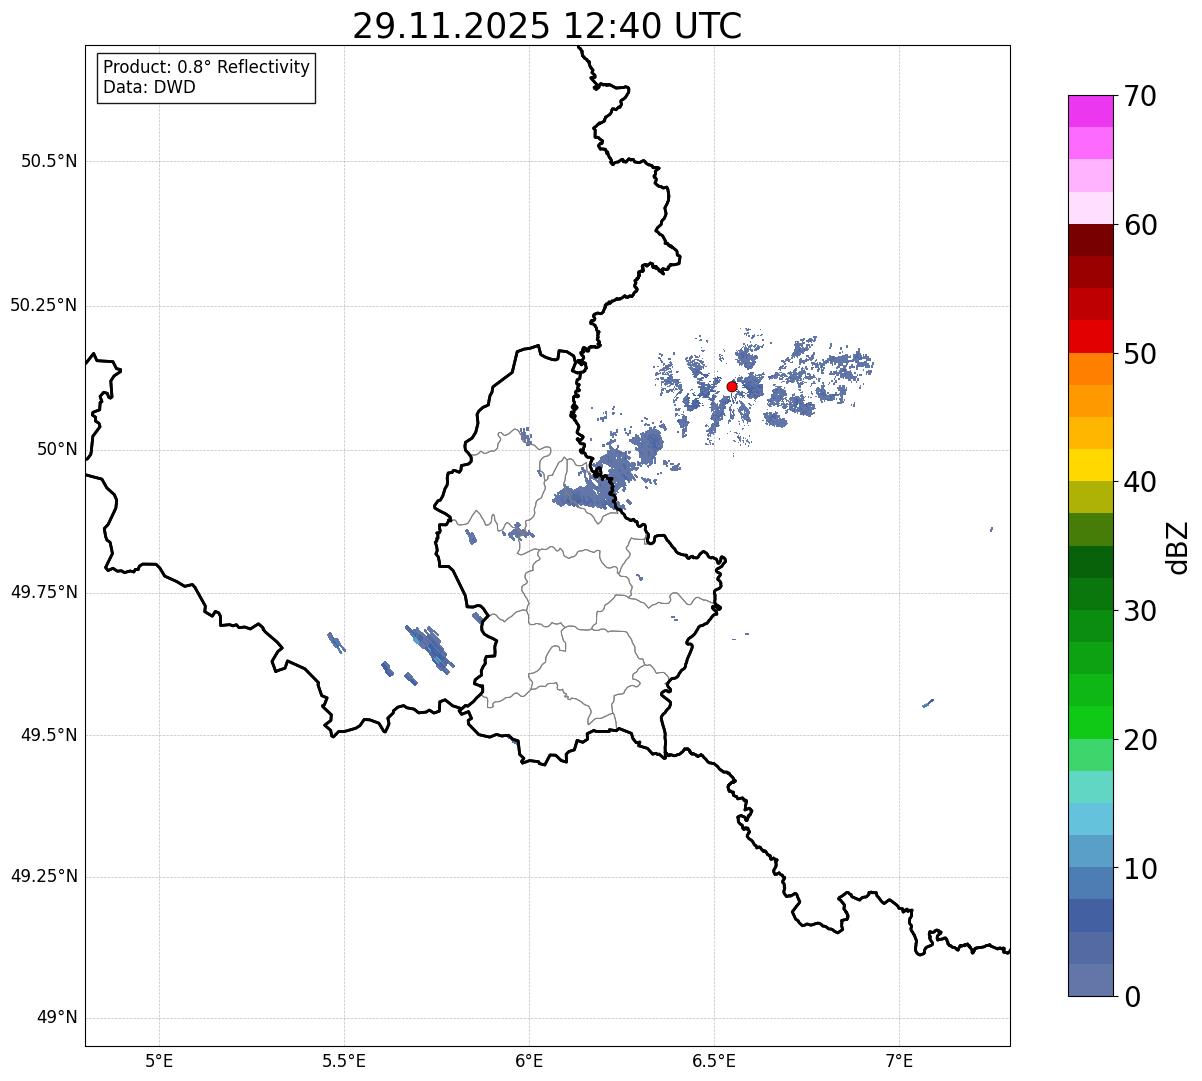The image size is (1202, 1081).
Task: Click the bright red swatch just above 50 dBZ
Action: tap(1091, 336)
